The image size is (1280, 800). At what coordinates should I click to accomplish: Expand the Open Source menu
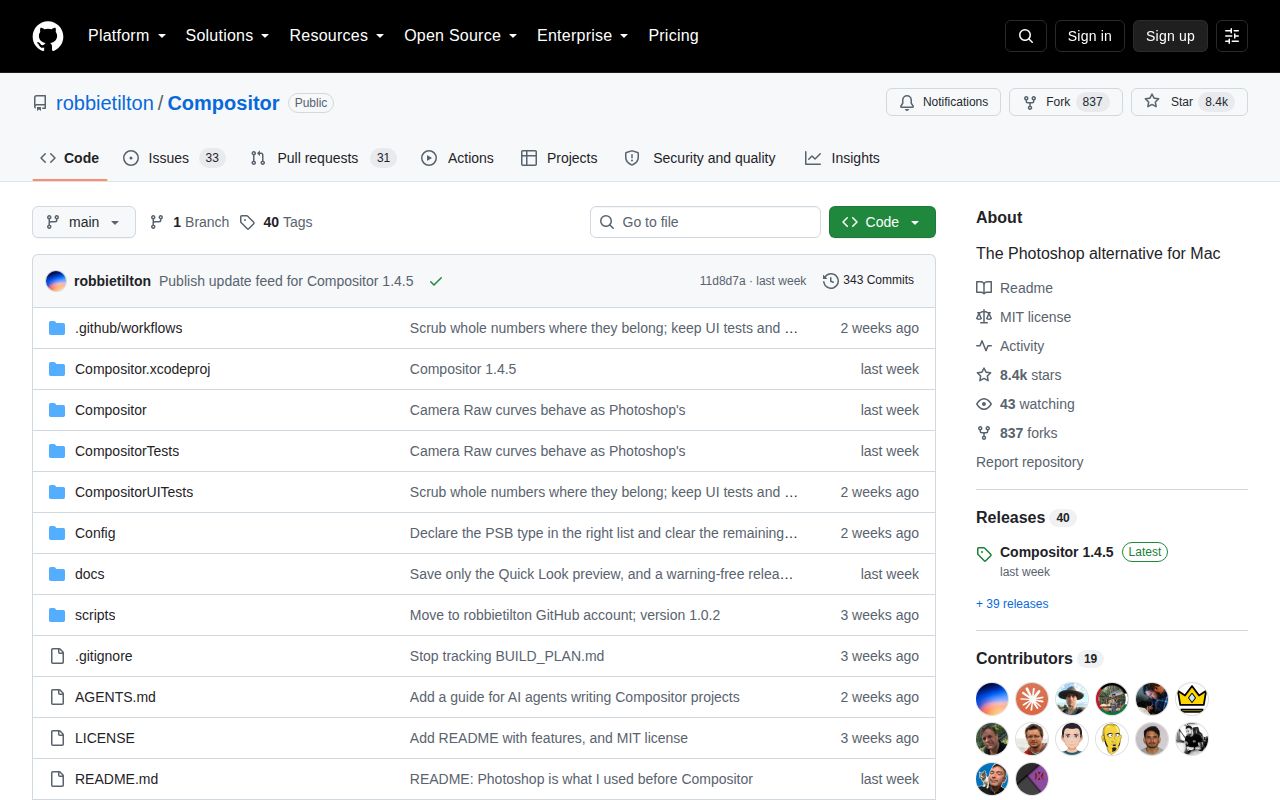click(461, 35)
